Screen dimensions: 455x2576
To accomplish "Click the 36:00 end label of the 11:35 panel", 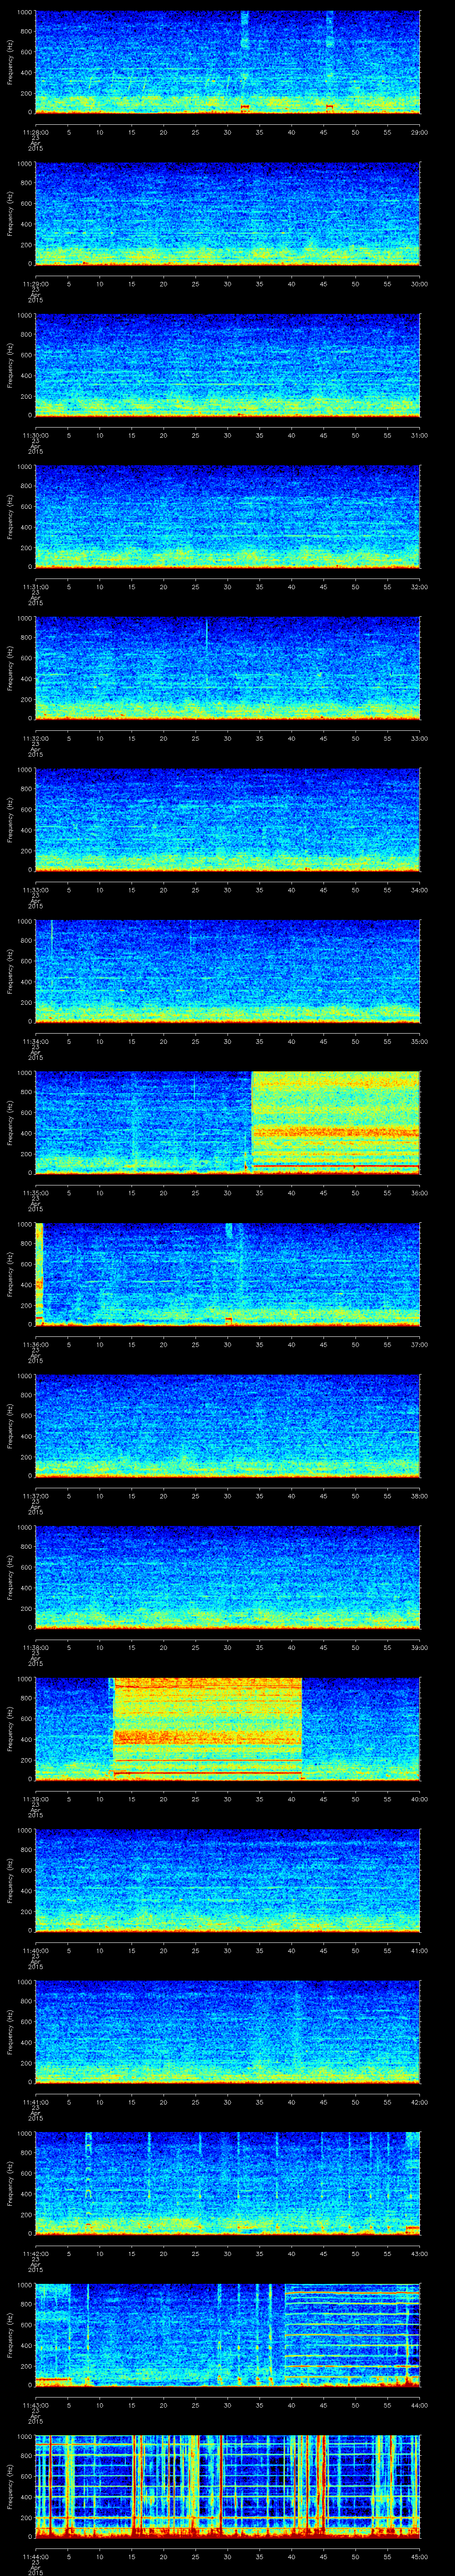I will [x=420, y=1193].
